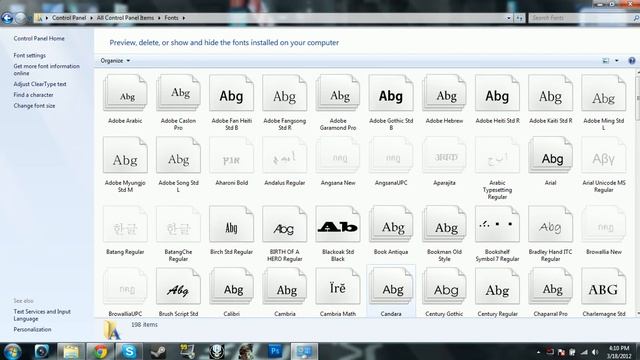Screen dimensions: 640x360
Task: Select the Adobe Heiti Std R font
Action: point(497,93)
